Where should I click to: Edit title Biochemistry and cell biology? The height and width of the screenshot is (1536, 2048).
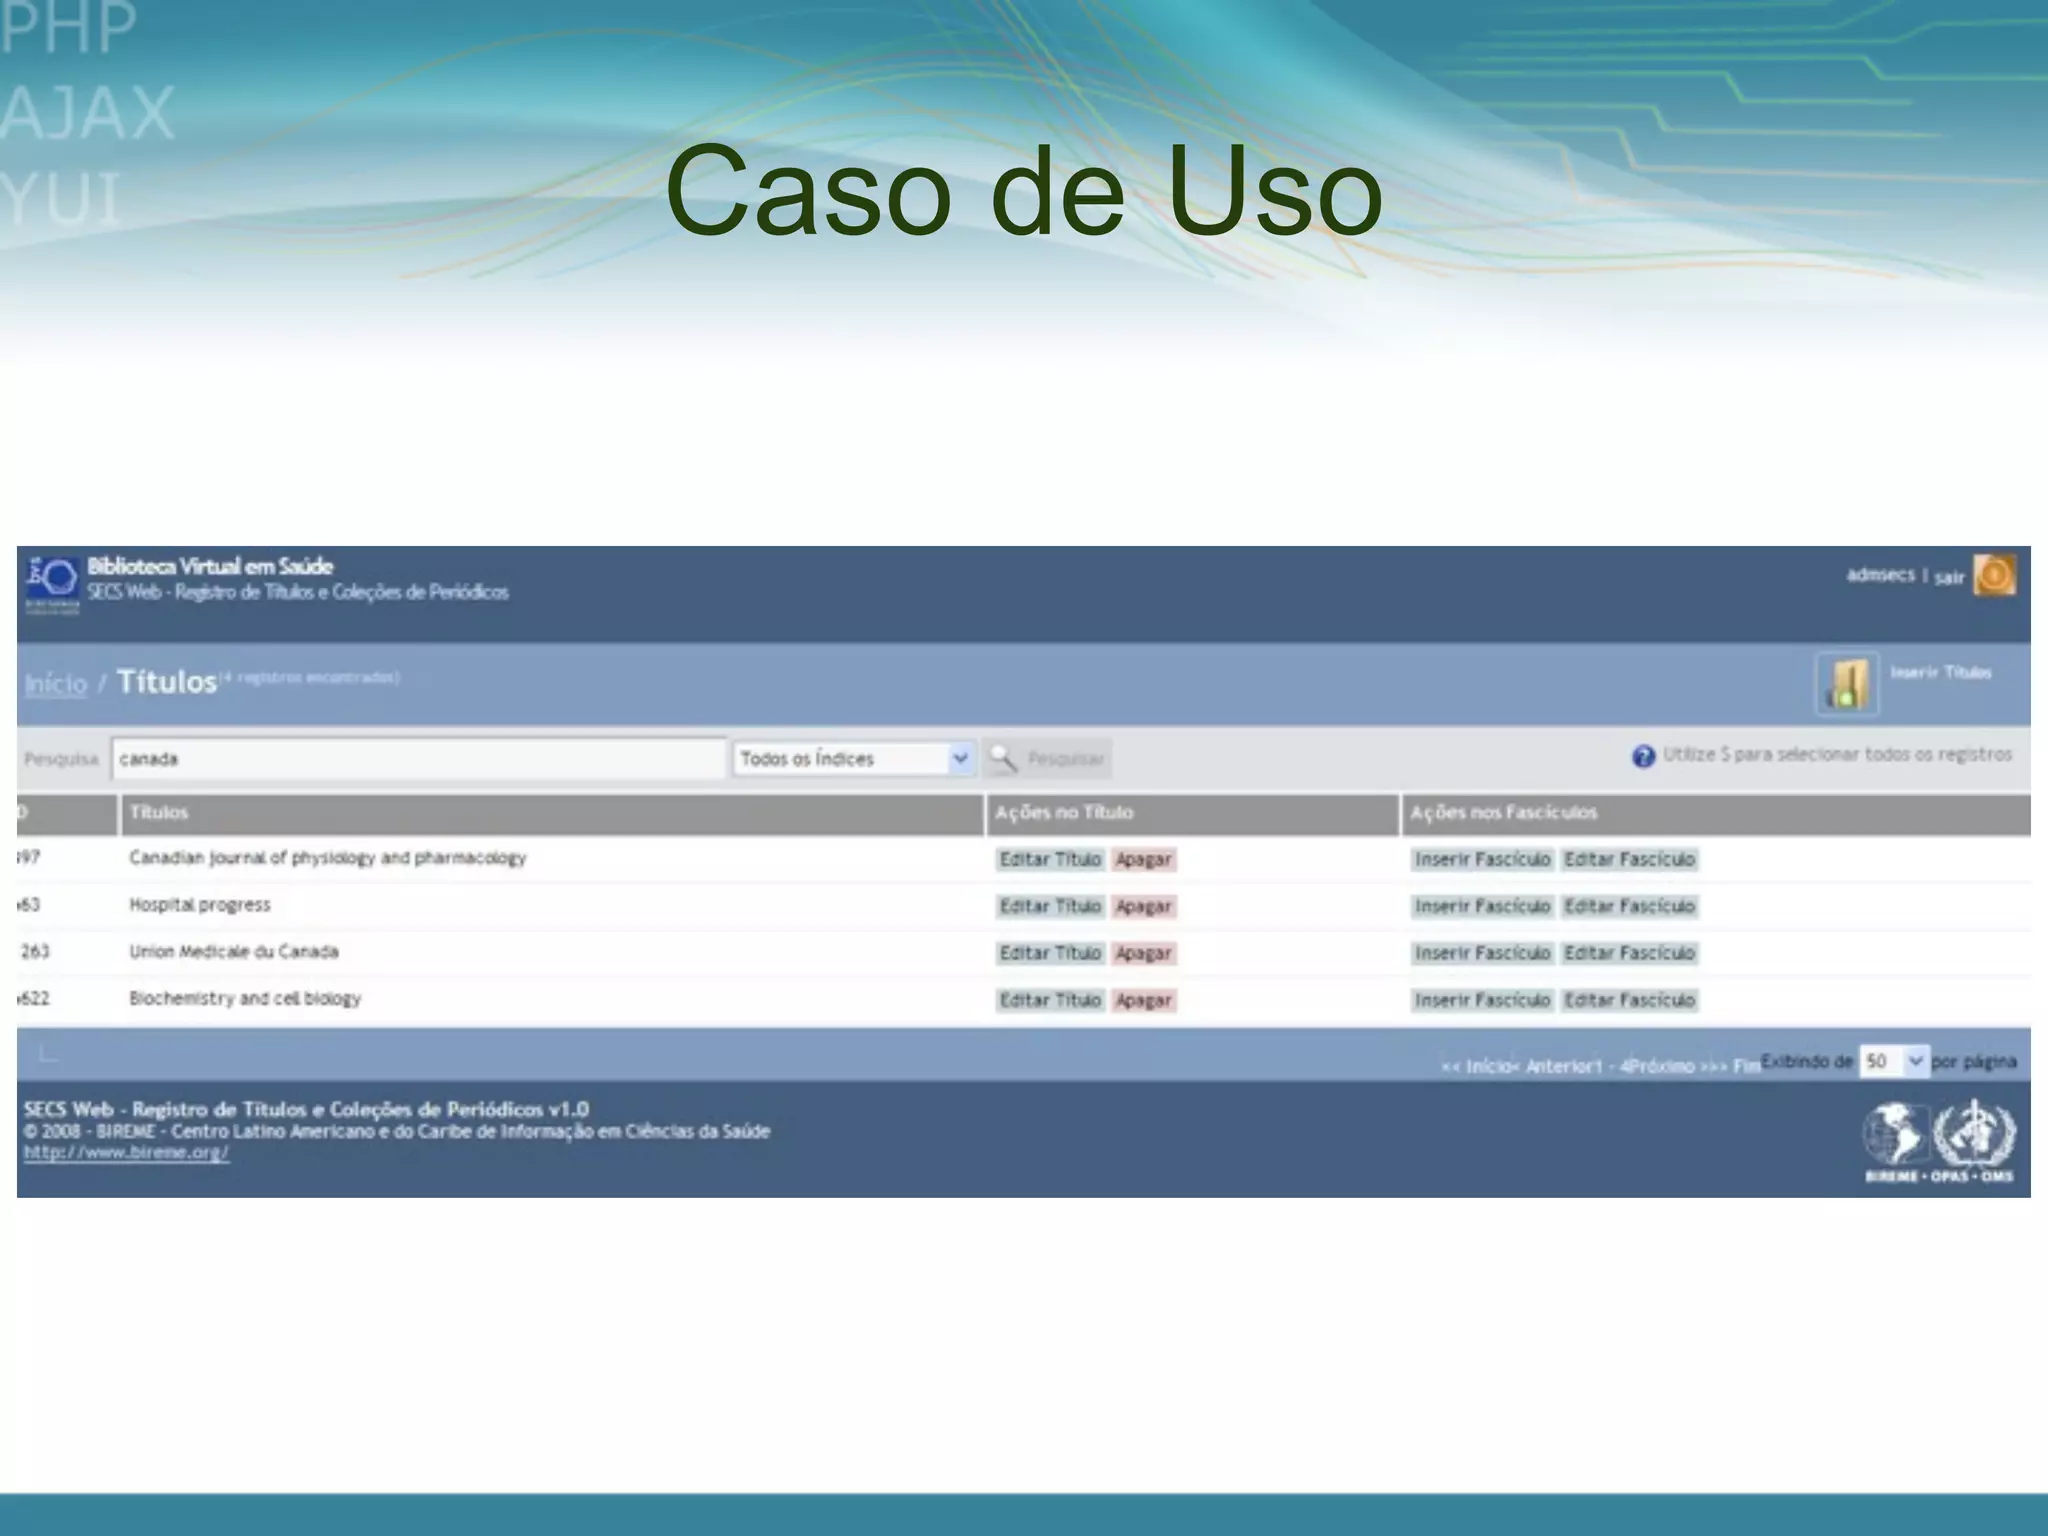click(1050, 1000)
